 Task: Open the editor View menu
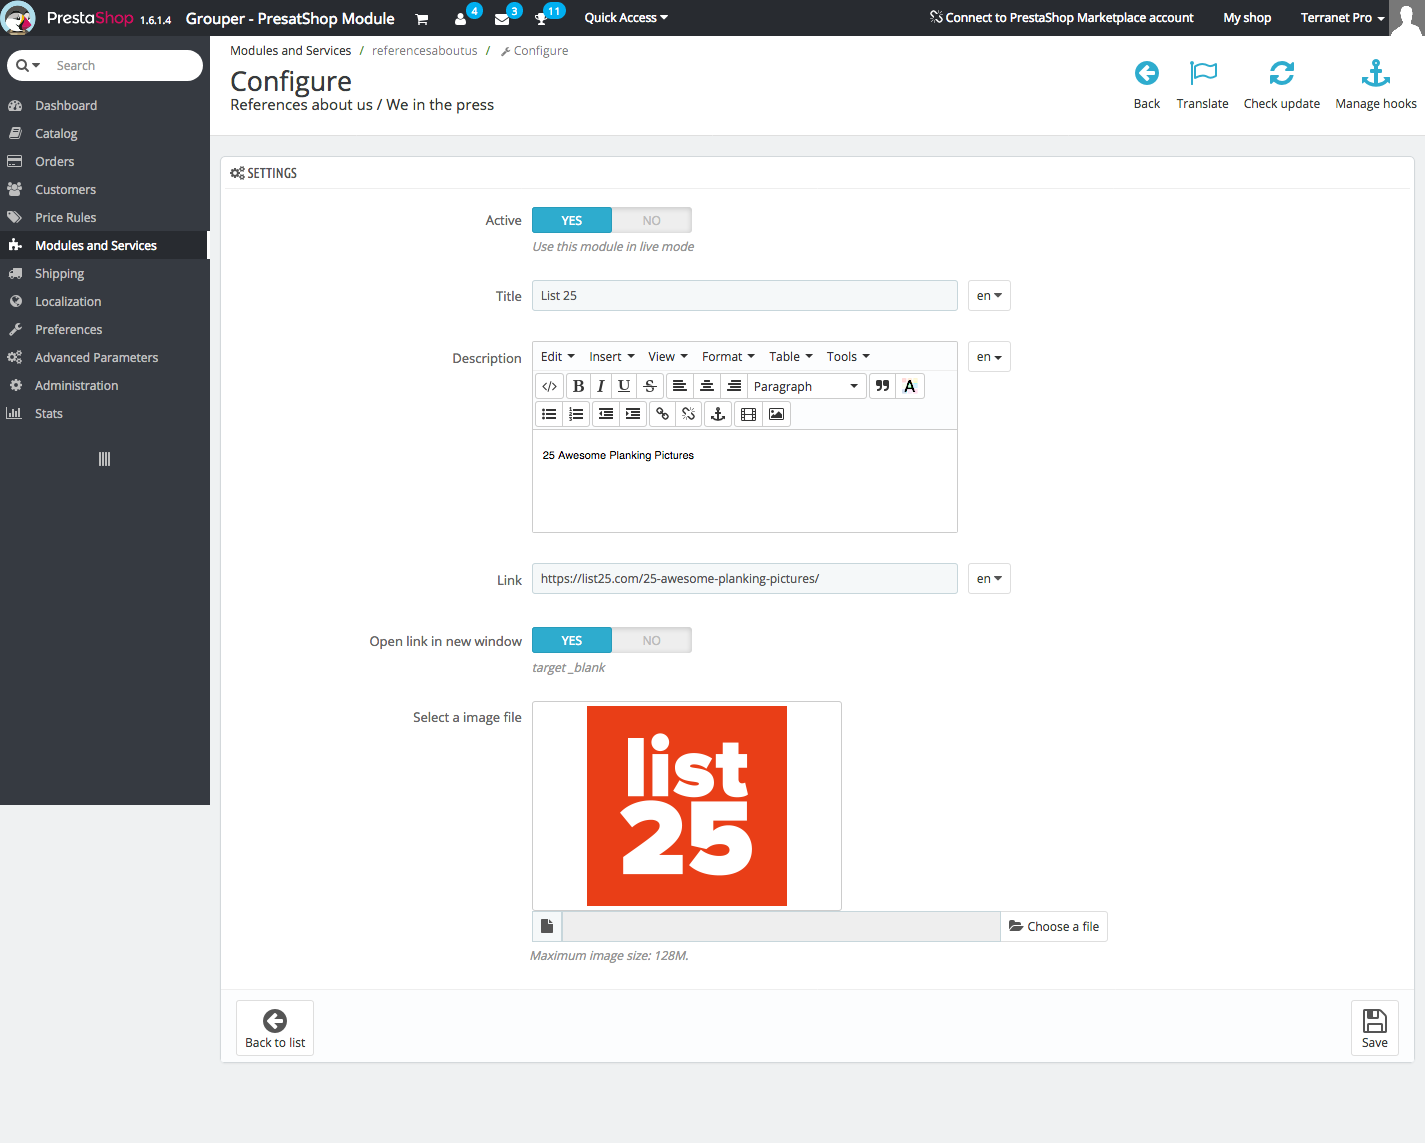[668, 357]
